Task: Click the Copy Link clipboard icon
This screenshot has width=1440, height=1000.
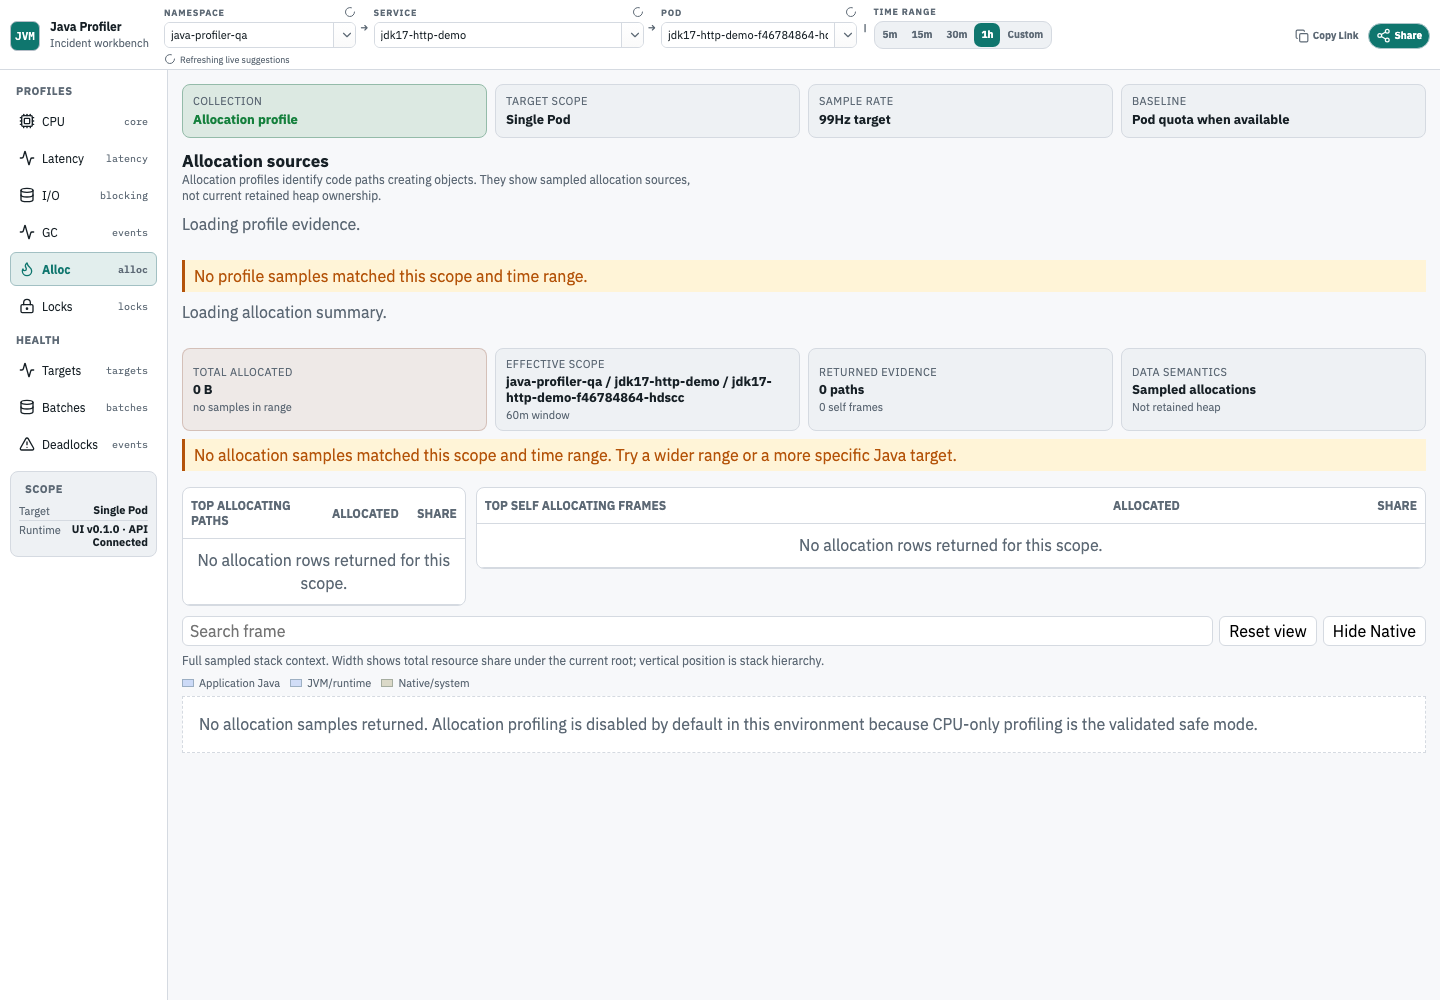Action: 1302,36
